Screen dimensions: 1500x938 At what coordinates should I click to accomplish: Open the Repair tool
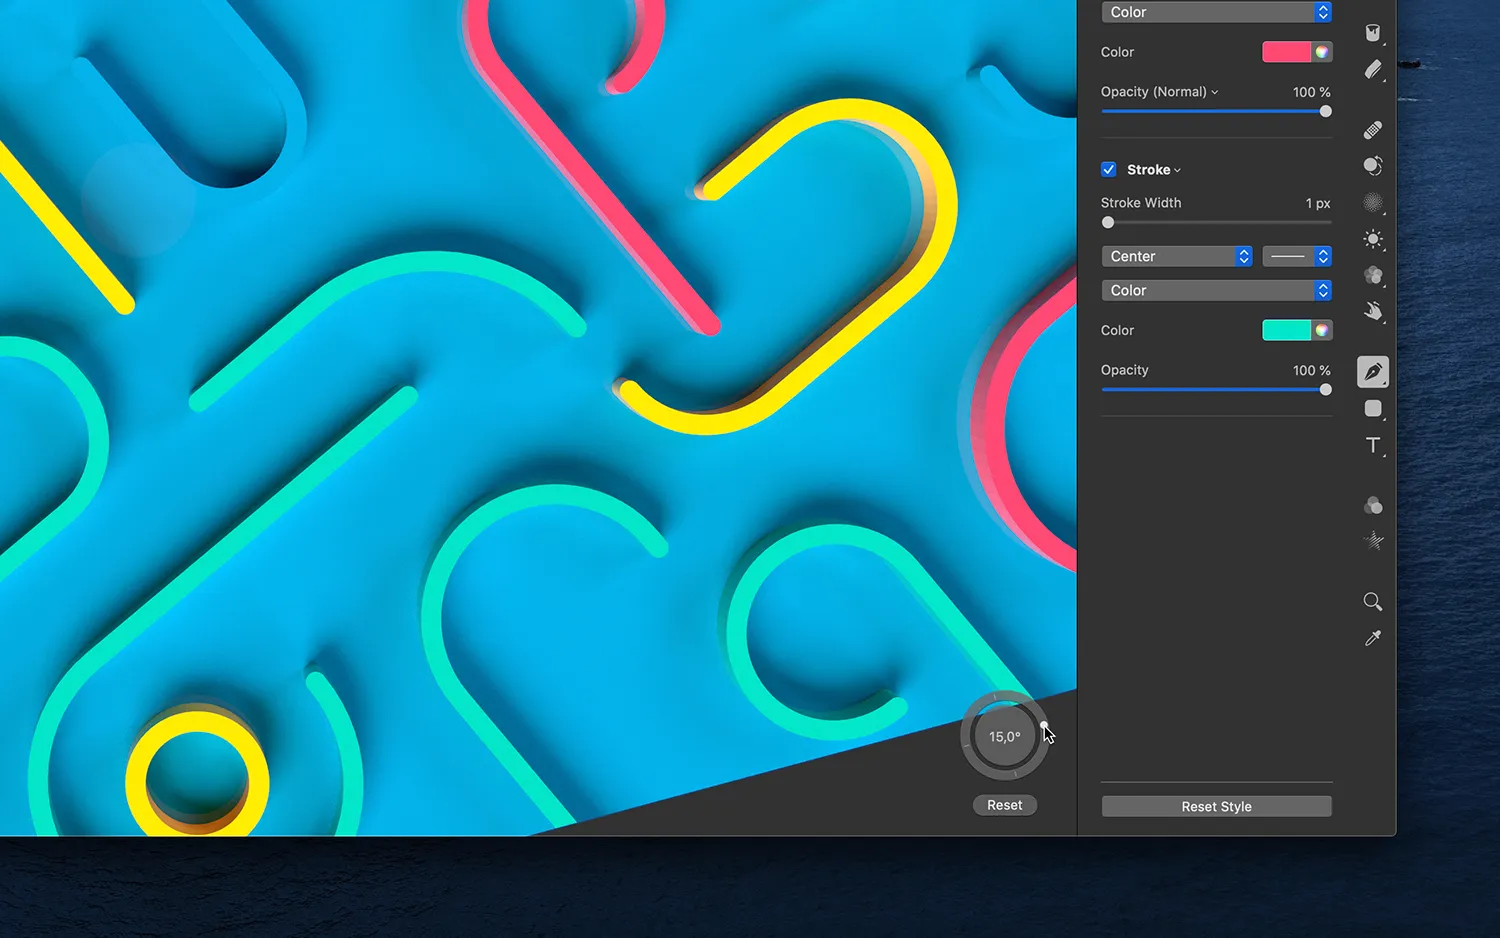coord(1373,129)
